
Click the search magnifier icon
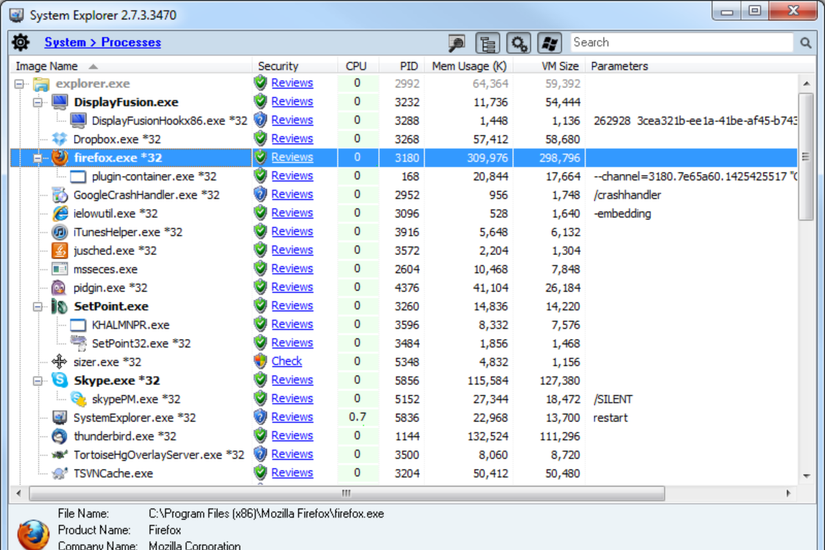[x=806, y=43]
